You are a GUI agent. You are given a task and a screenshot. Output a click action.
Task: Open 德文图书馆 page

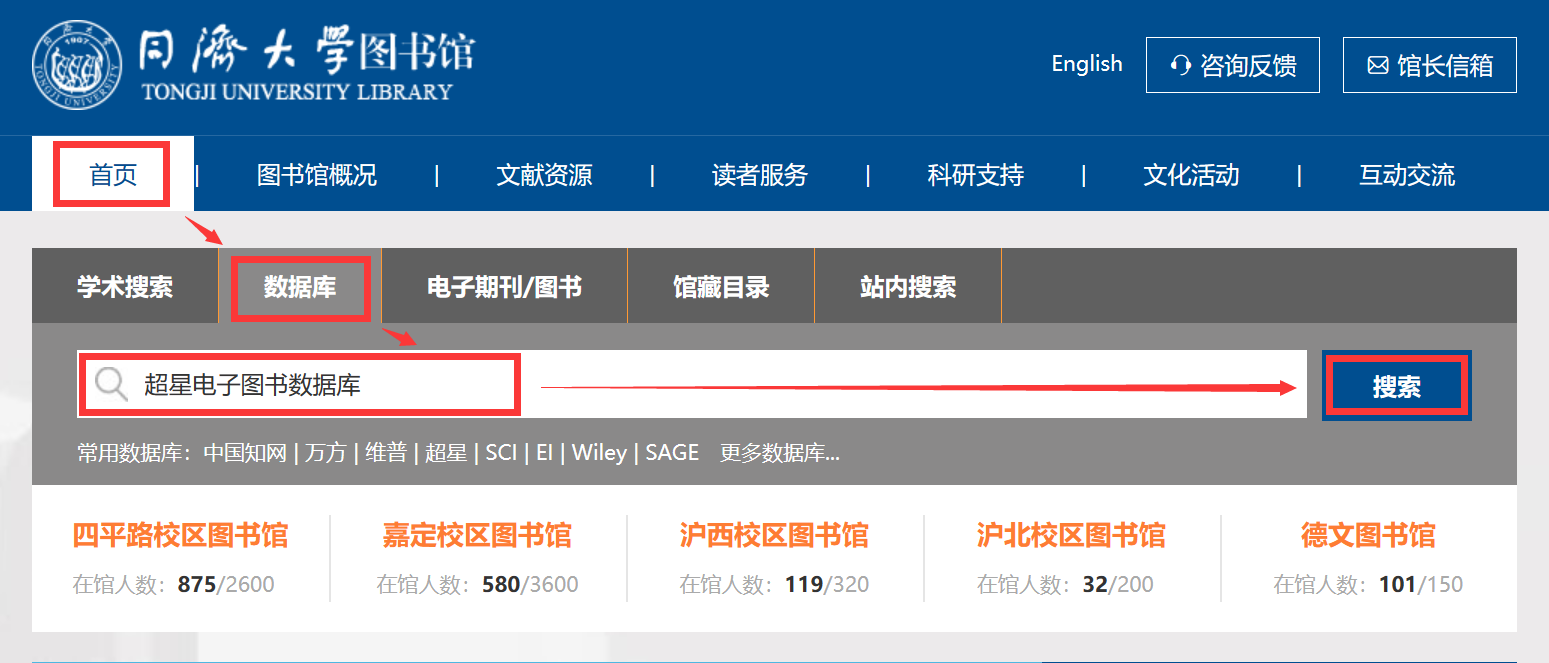(1368, 535)
